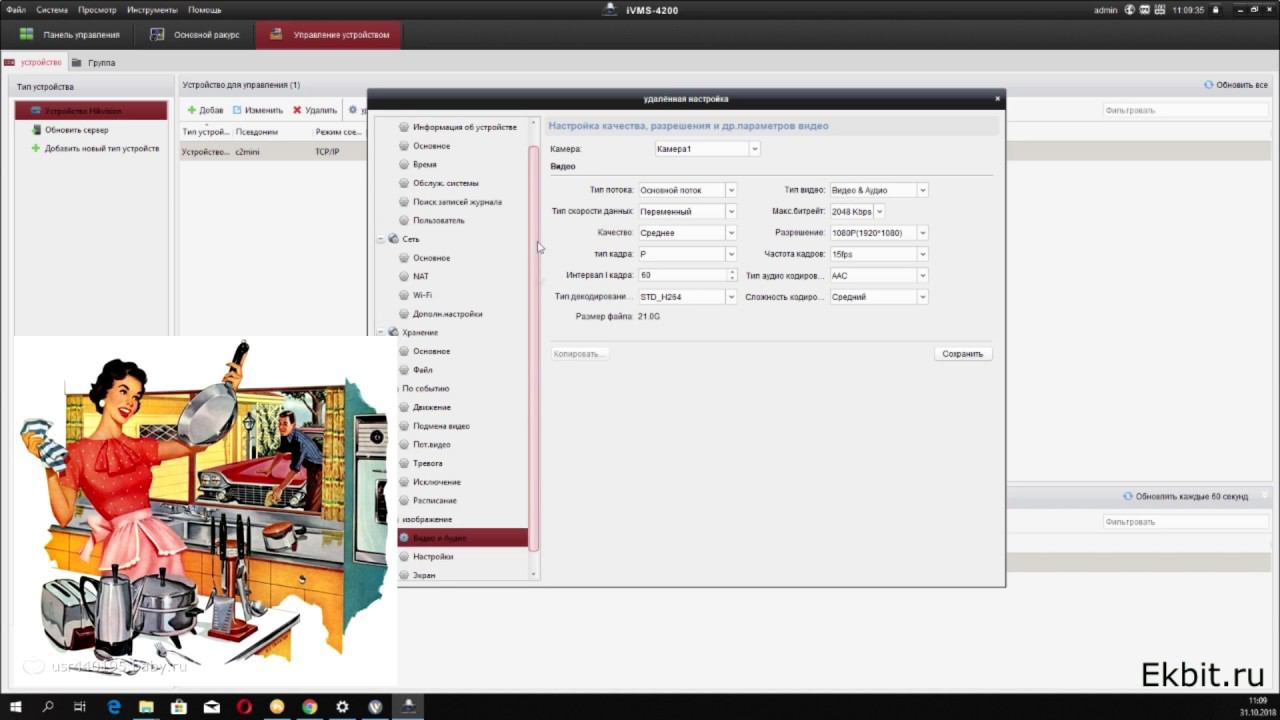Image resolution: width=1280 pixels, height=720 pixels.
Task: Open the Помощь menu
Action: (x=205, y=9)
